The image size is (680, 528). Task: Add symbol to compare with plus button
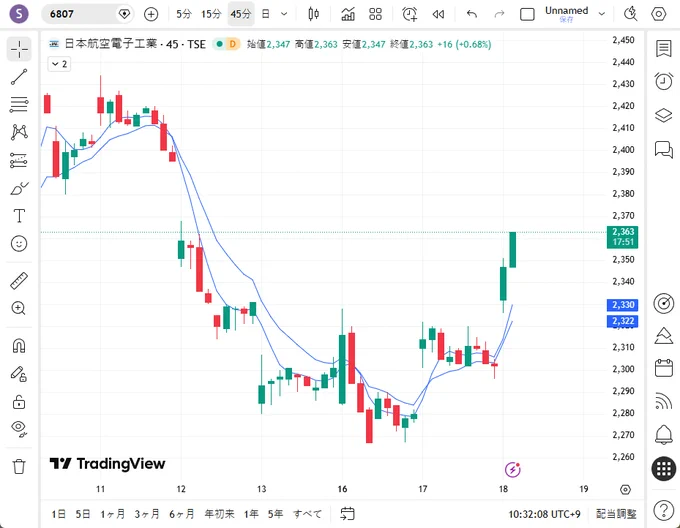[x=151, y=14]
